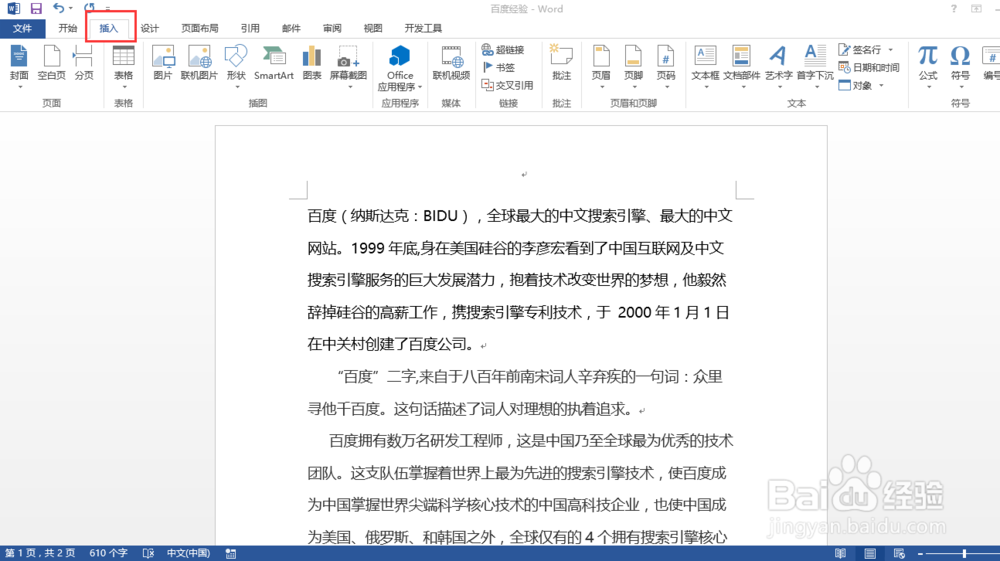Expand Screenshot dropdown arrow
This screenshot has width=1000, height=561.
click(350, 87)
